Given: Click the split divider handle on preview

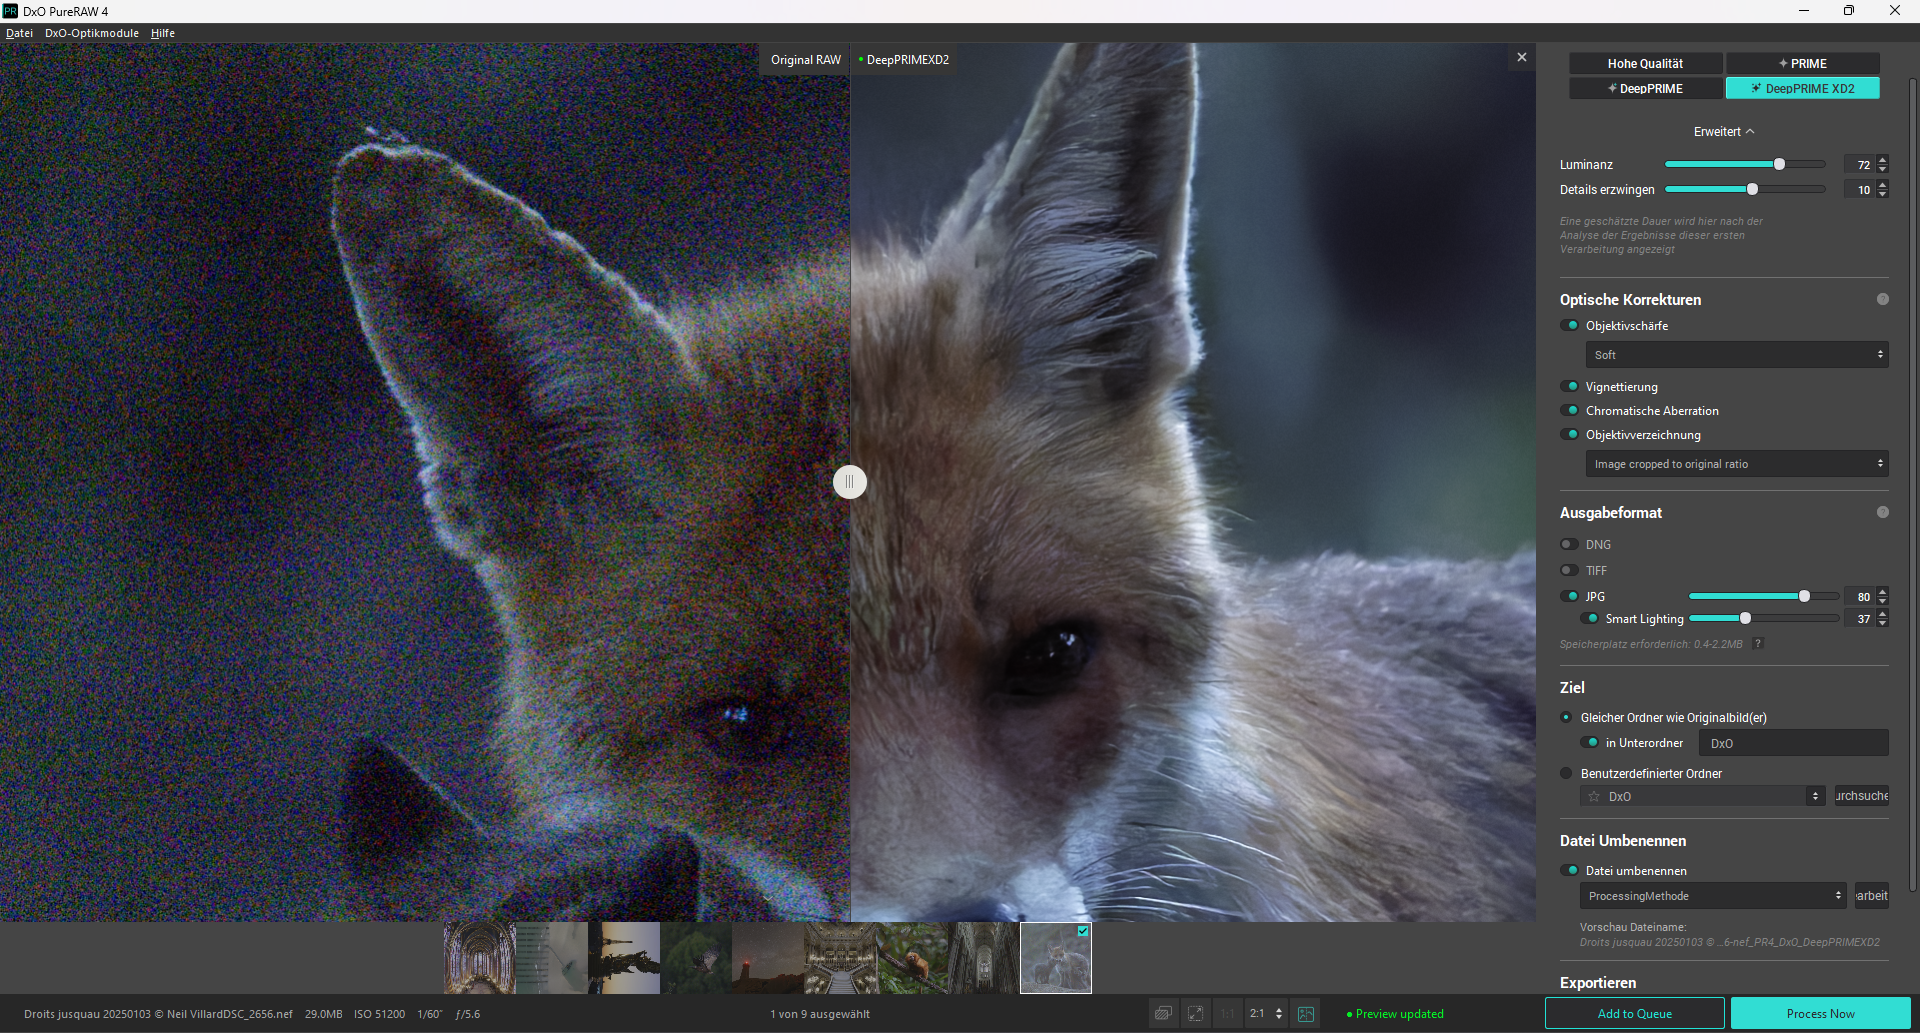Looking at the screenshot, I should (x=850, y=482).
